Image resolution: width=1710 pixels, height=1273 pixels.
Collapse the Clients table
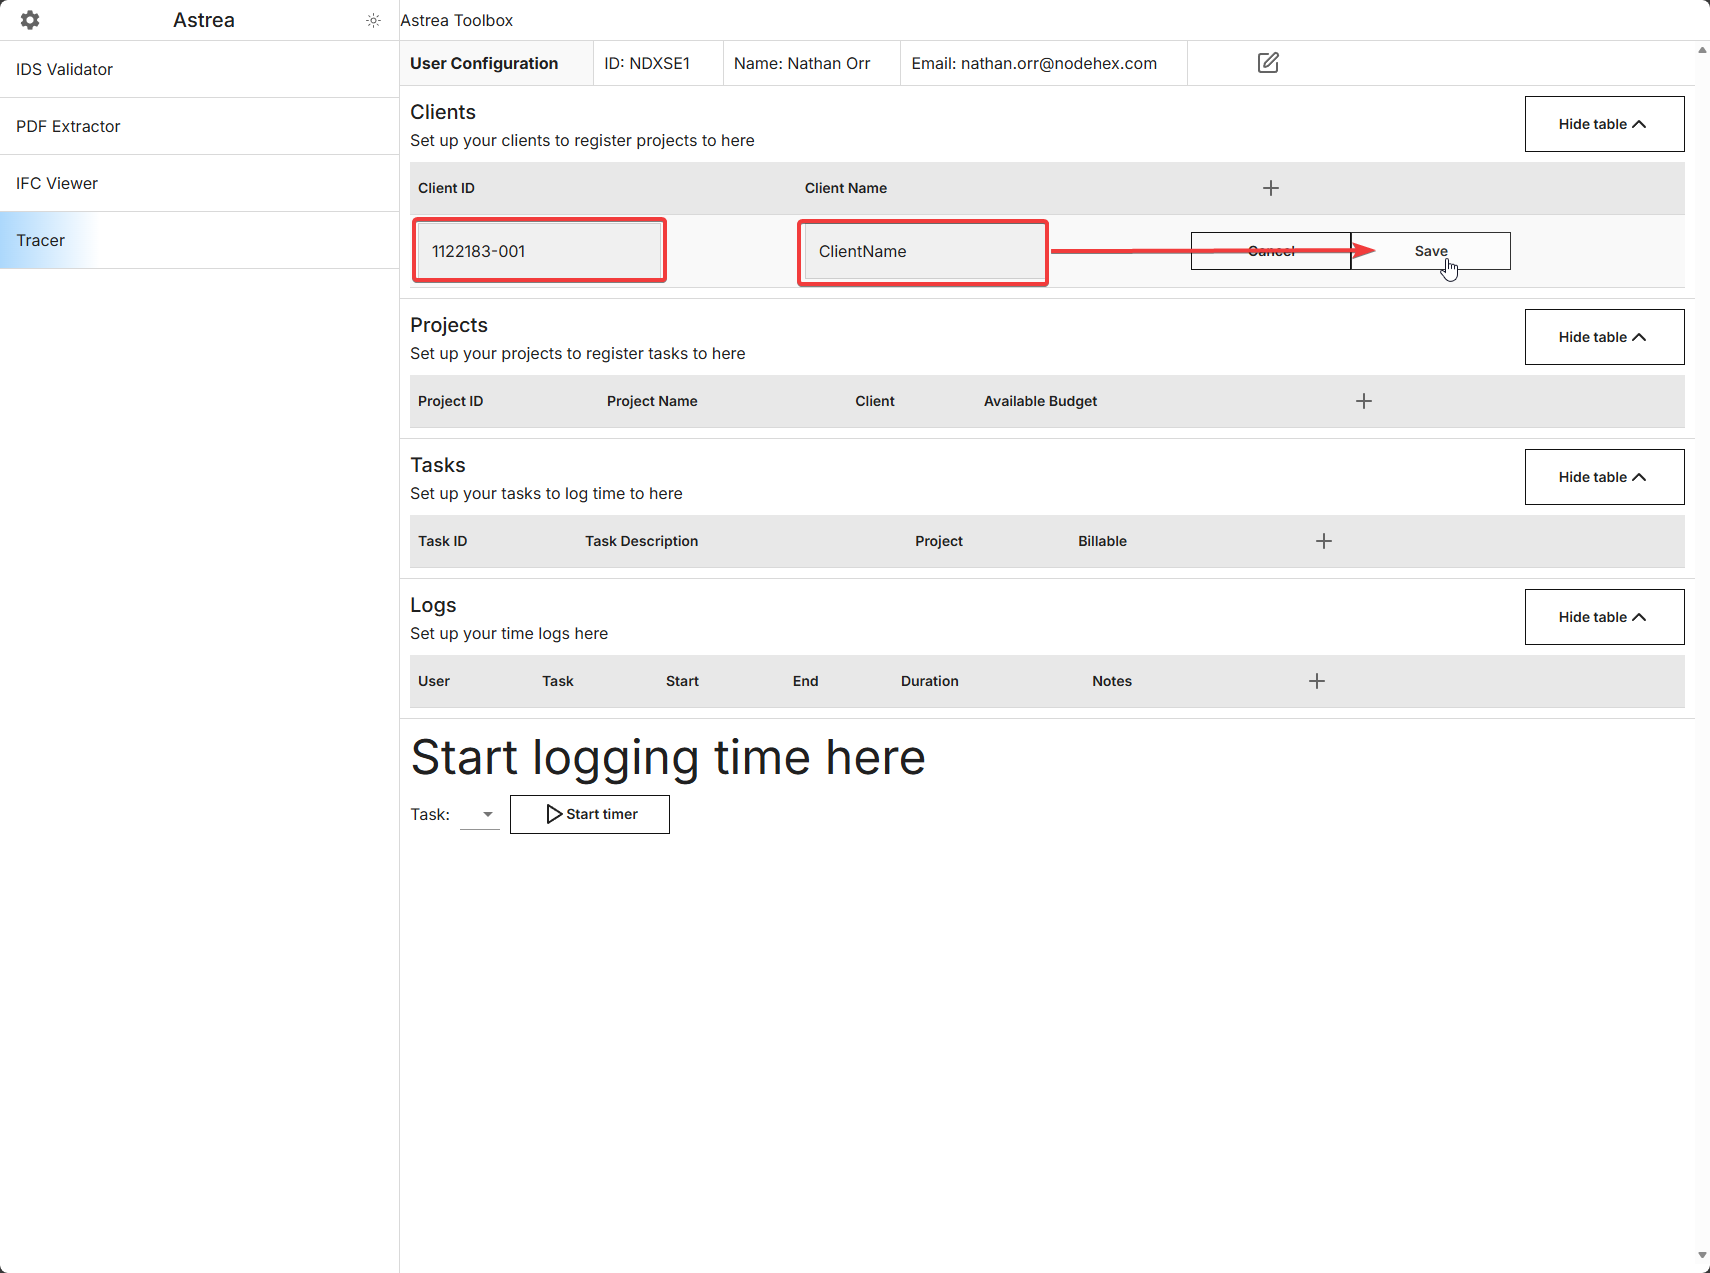[x=1603, y=123]
